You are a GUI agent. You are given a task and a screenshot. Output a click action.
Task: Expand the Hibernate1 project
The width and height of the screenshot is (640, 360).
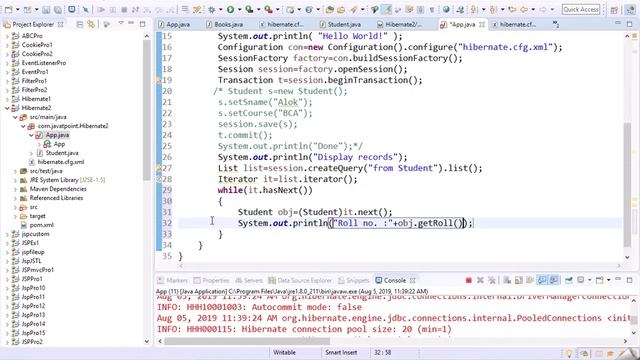click(x=7, y=99)
